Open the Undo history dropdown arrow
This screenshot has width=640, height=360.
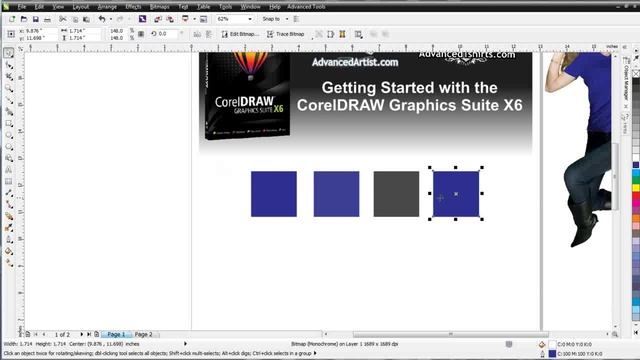pyautogui.click(x=111, y=19)
